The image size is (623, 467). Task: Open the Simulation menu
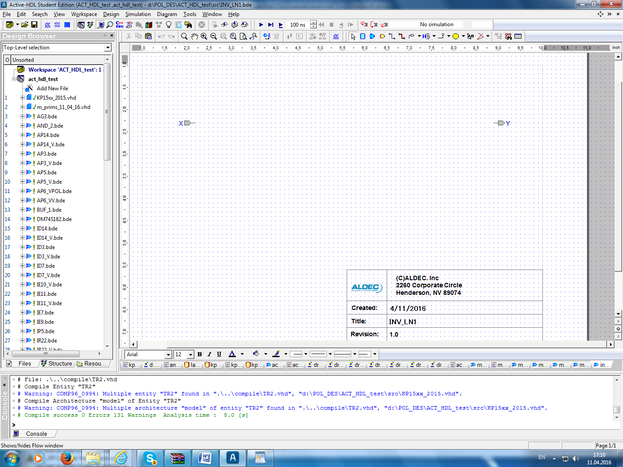click(137, 15)
